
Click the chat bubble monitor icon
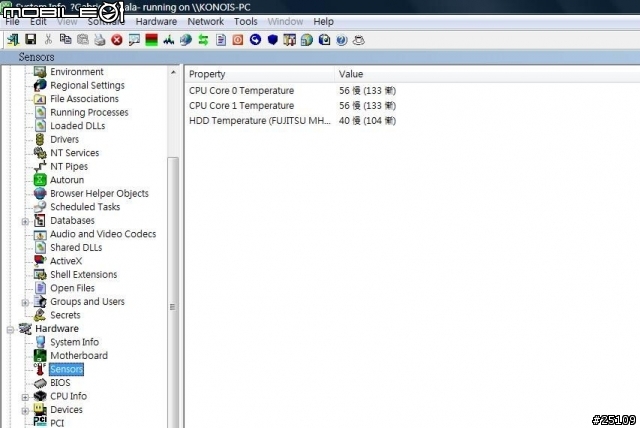coord(134,40)
